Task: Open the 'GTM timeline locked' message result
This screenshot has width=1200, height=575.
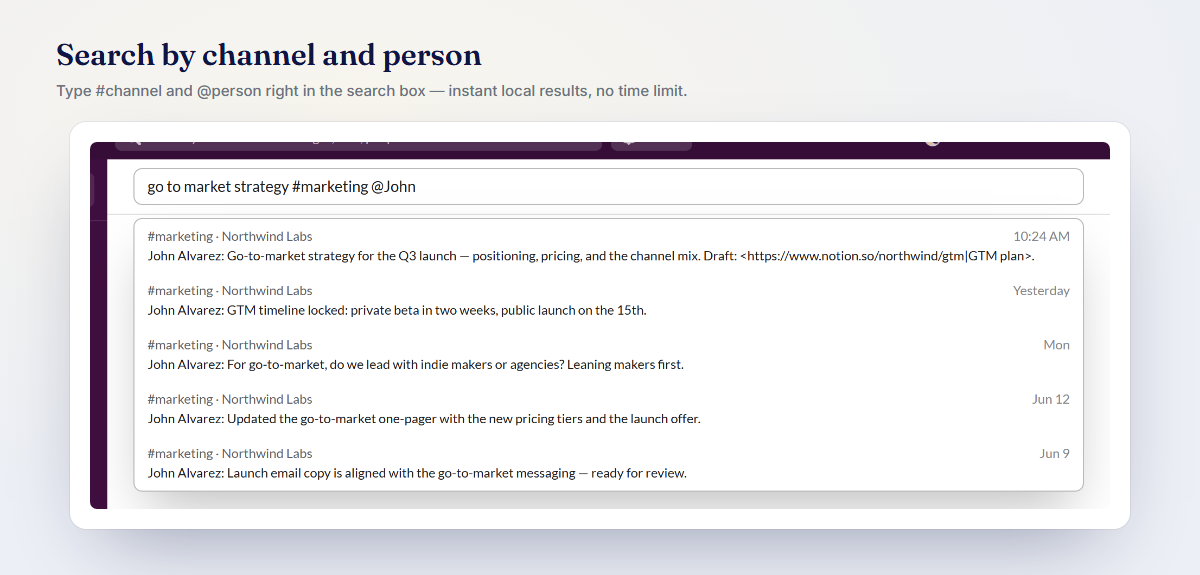Action: [608, 300]
